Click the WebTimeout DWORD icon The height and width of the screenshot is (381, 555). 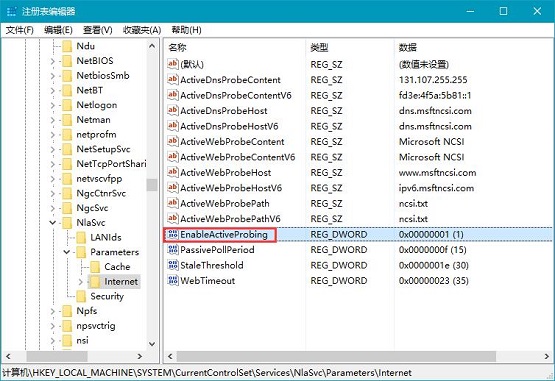tap(172, 280)
